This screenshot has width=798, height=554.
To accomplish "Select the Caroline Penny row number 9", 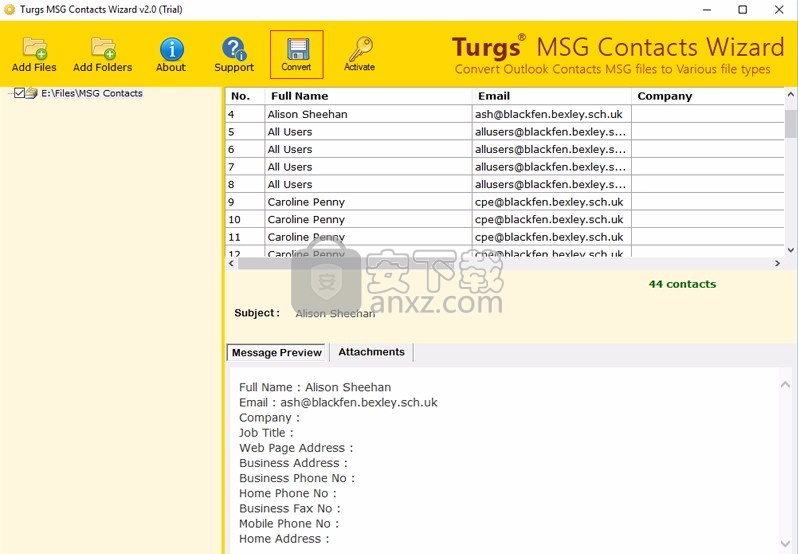I will [505, 202].
